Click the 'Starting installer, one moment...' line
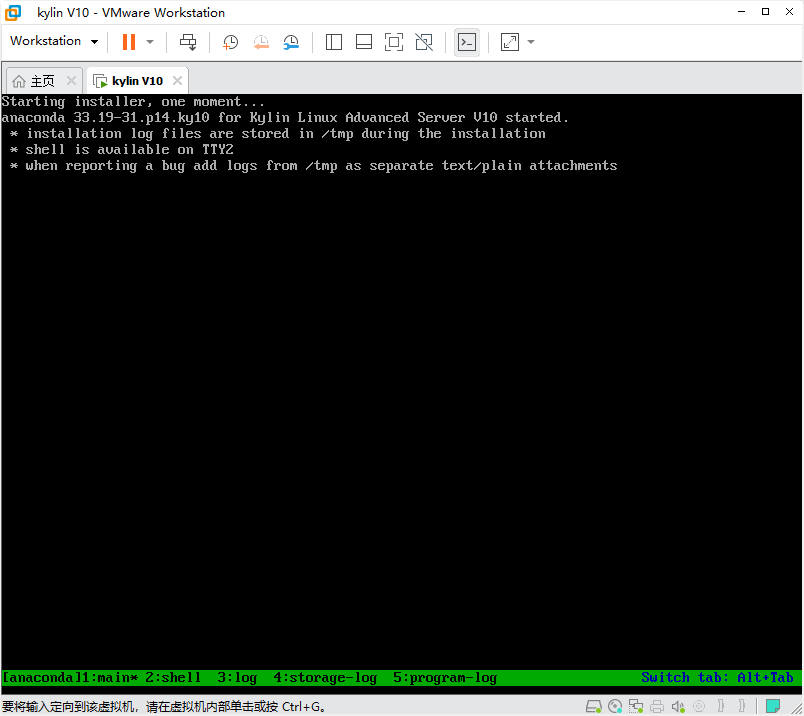The image size is (804, 716). (133, 102)
